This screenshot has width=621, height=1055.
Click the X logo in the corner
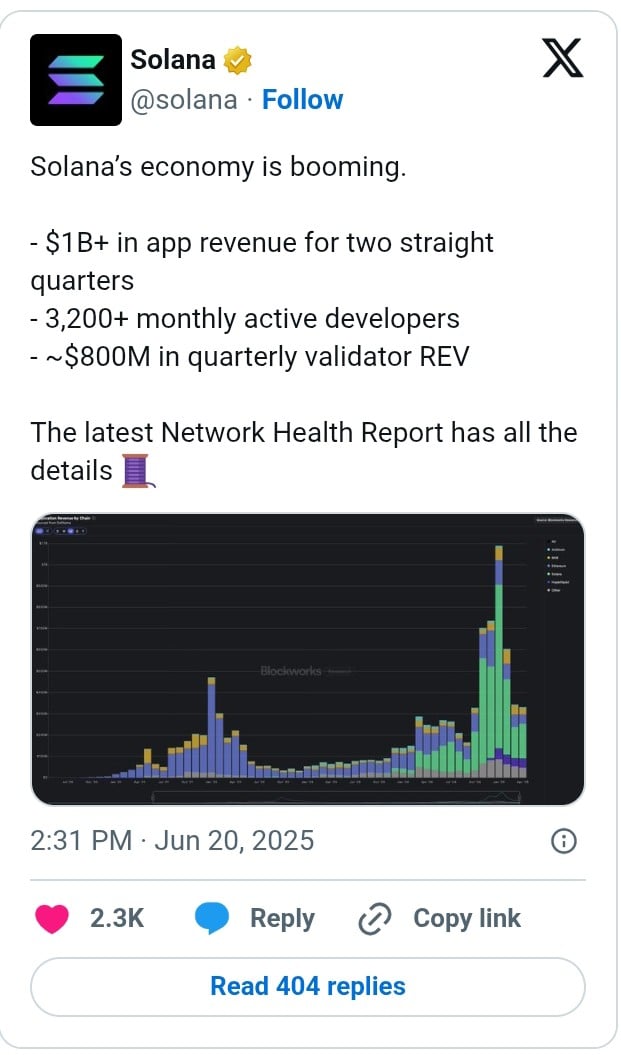point(562,60)
